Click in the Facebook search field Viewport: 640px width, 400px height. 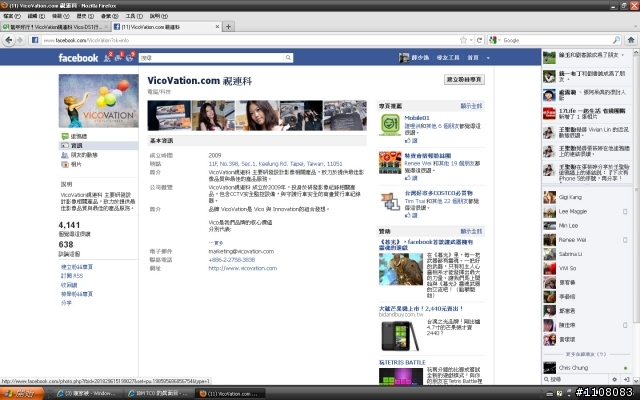(x=211, y=58)
